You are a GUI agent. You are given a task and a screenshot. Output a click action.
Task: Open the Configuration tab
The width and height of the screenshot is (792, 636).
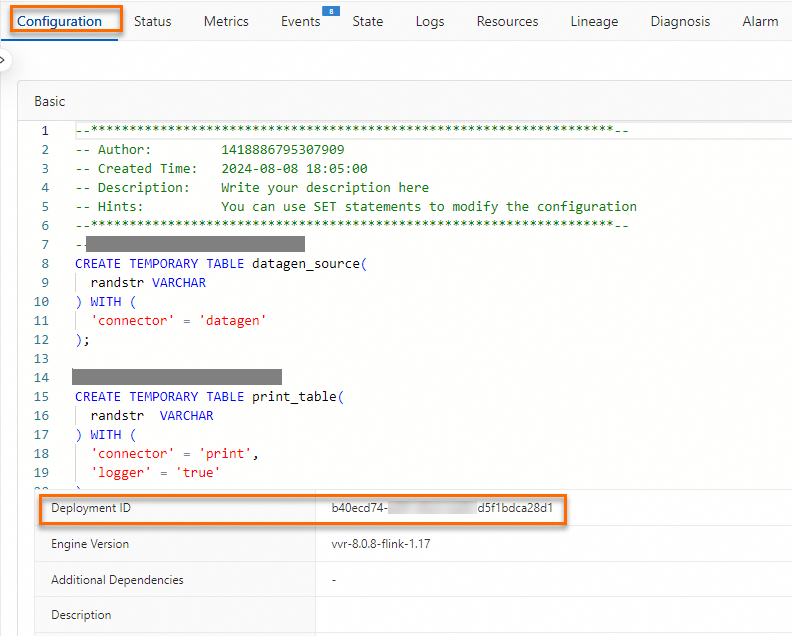coord(60,21)
